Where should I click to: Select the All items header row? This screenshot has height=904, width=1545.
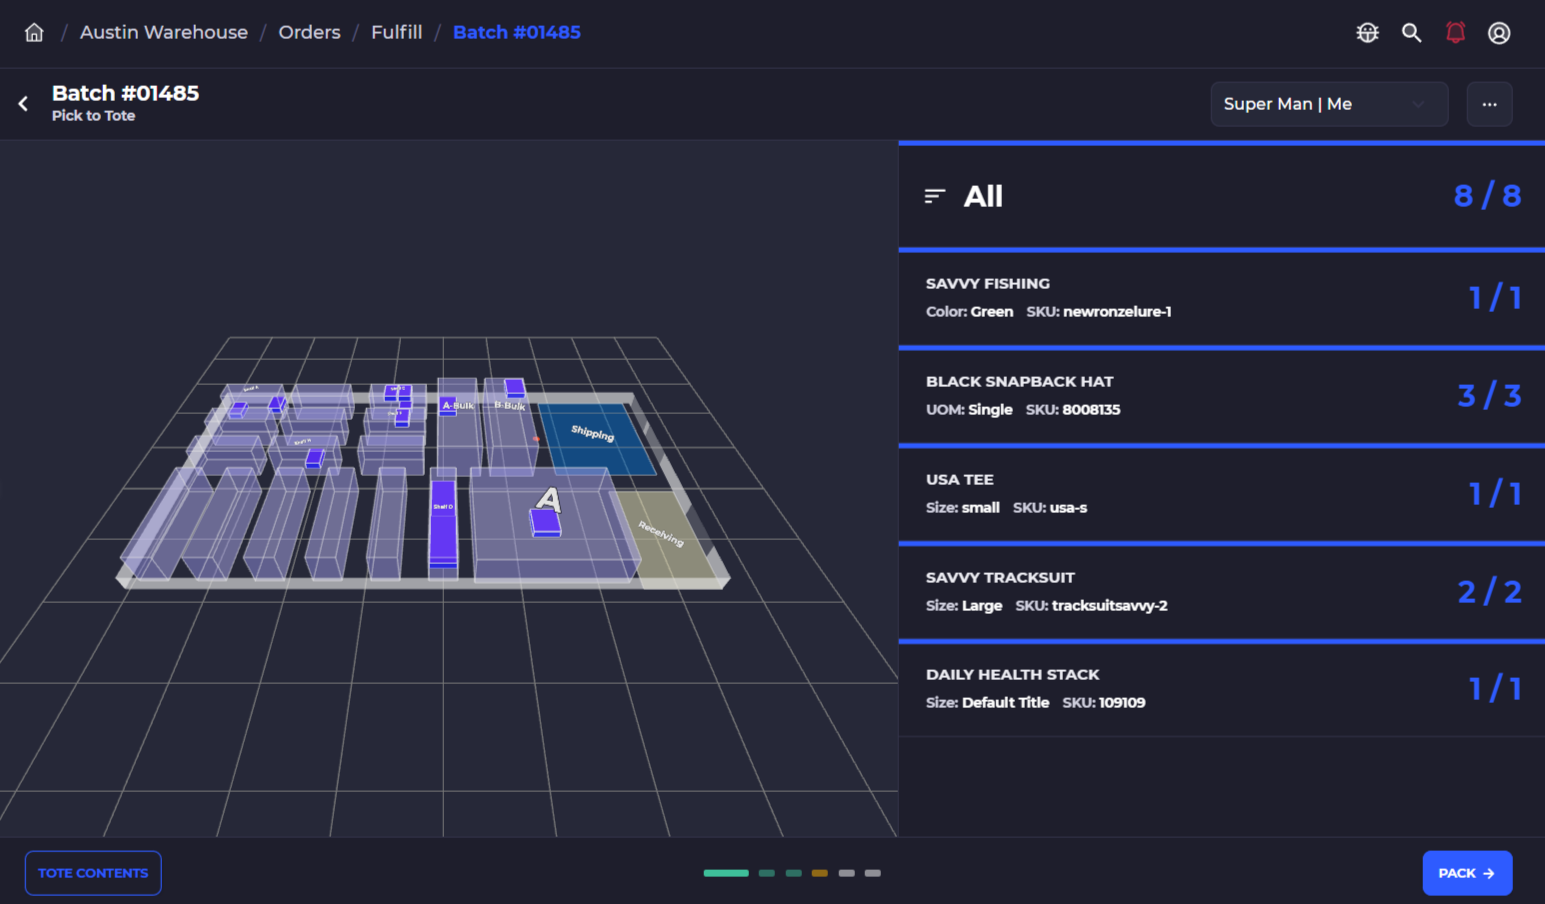1222,196
